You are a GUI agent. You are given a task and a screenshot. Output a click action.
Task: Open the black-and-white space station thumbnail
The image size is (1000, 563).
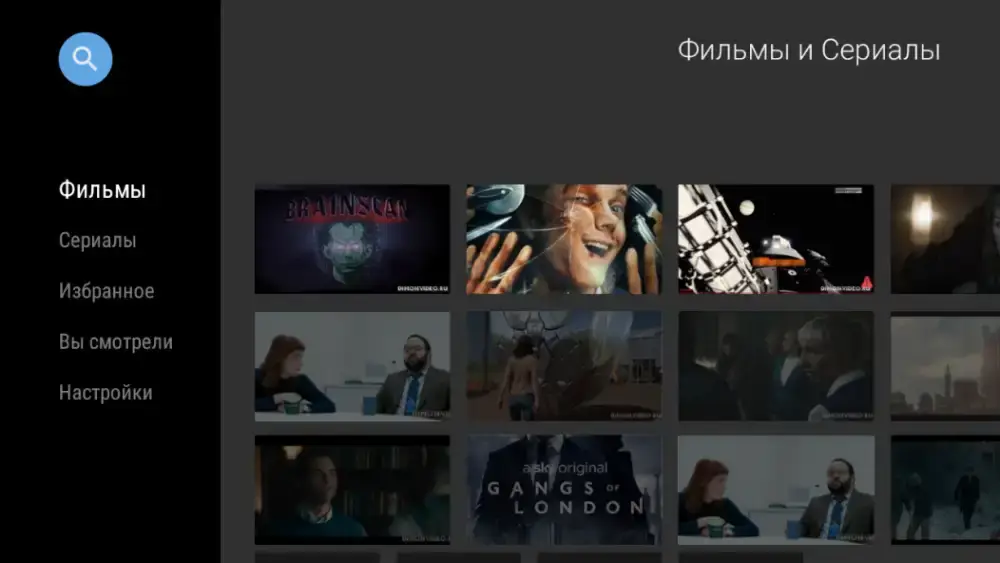776,239
